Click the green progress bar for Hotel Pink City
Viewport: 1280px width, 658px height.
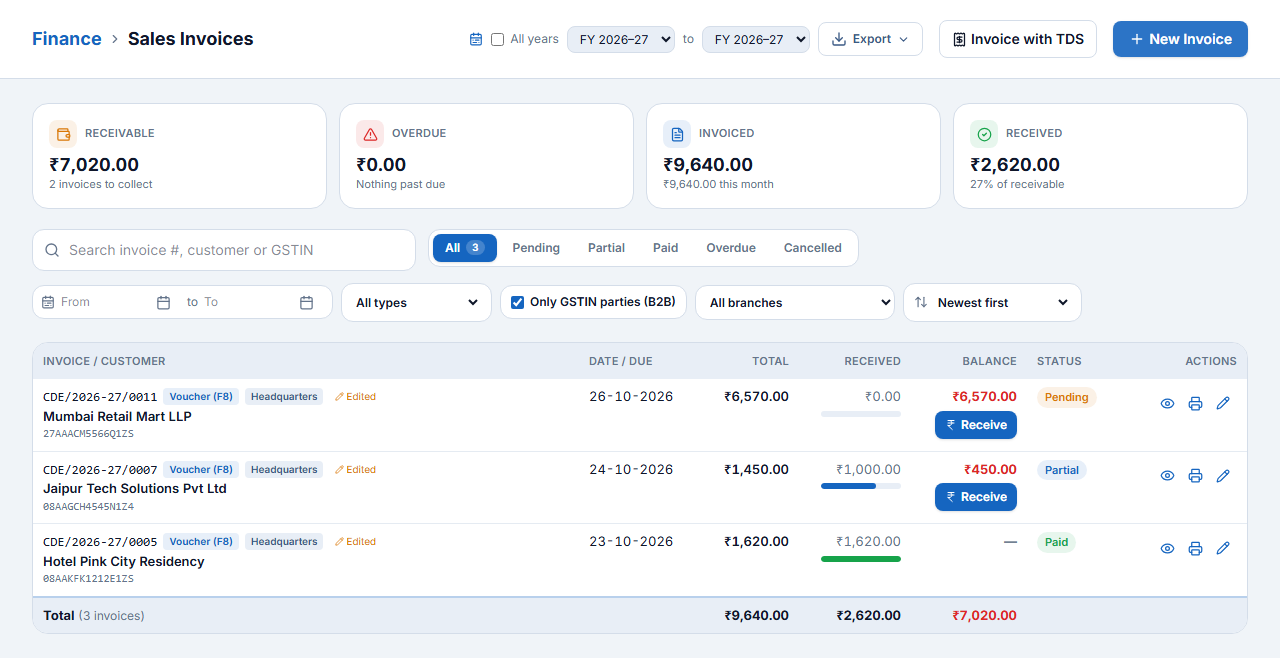[861, 559]
